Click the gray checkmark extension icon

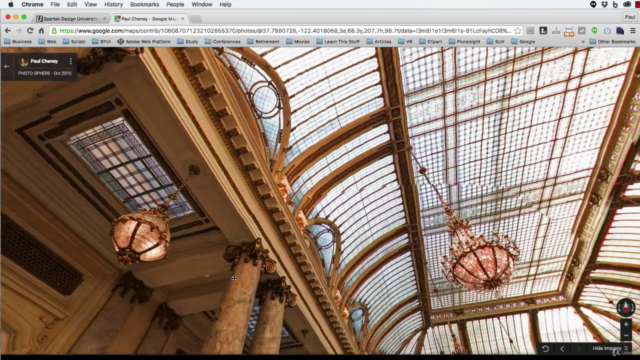[x=582, y=31]
